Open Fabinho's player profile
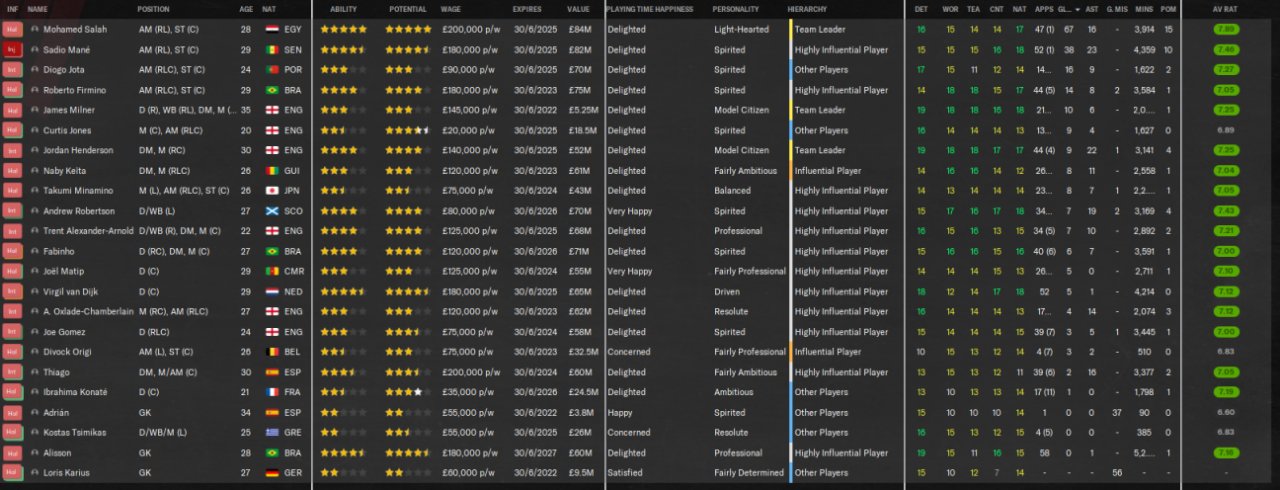1280x490 pixels. 59,251
